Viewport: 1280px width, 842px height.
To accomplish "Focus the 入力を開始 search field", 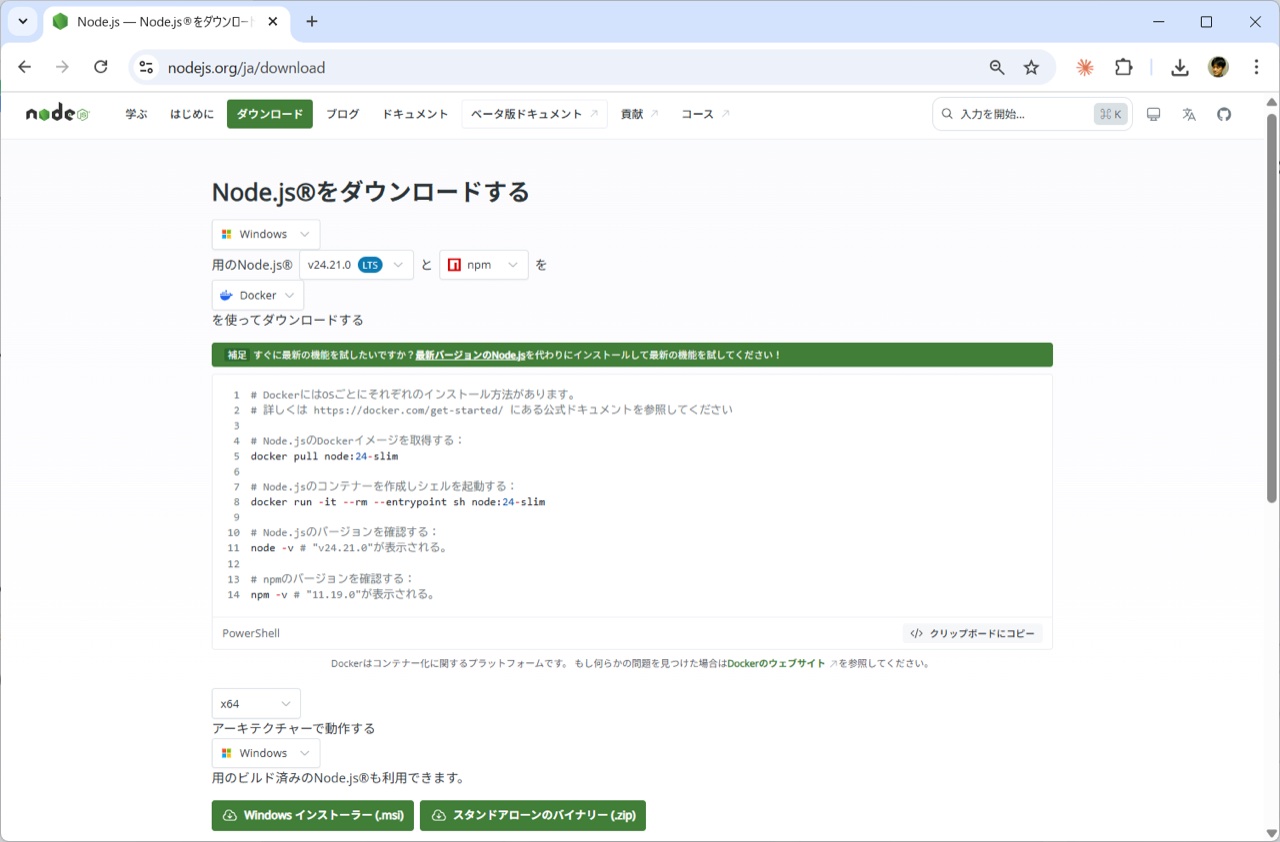I will pyautogui.click(x=1032, y=114).
